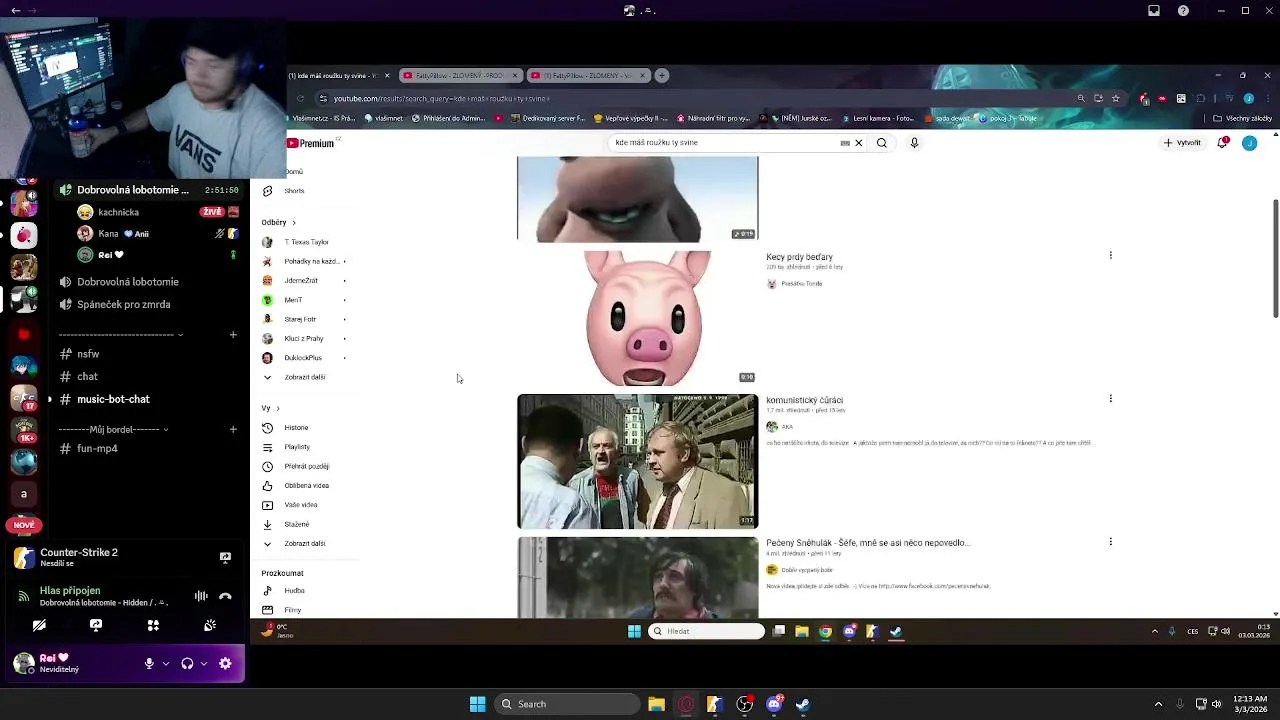Open the Vy section header
Screen dimensions: 1280x720
270,408
